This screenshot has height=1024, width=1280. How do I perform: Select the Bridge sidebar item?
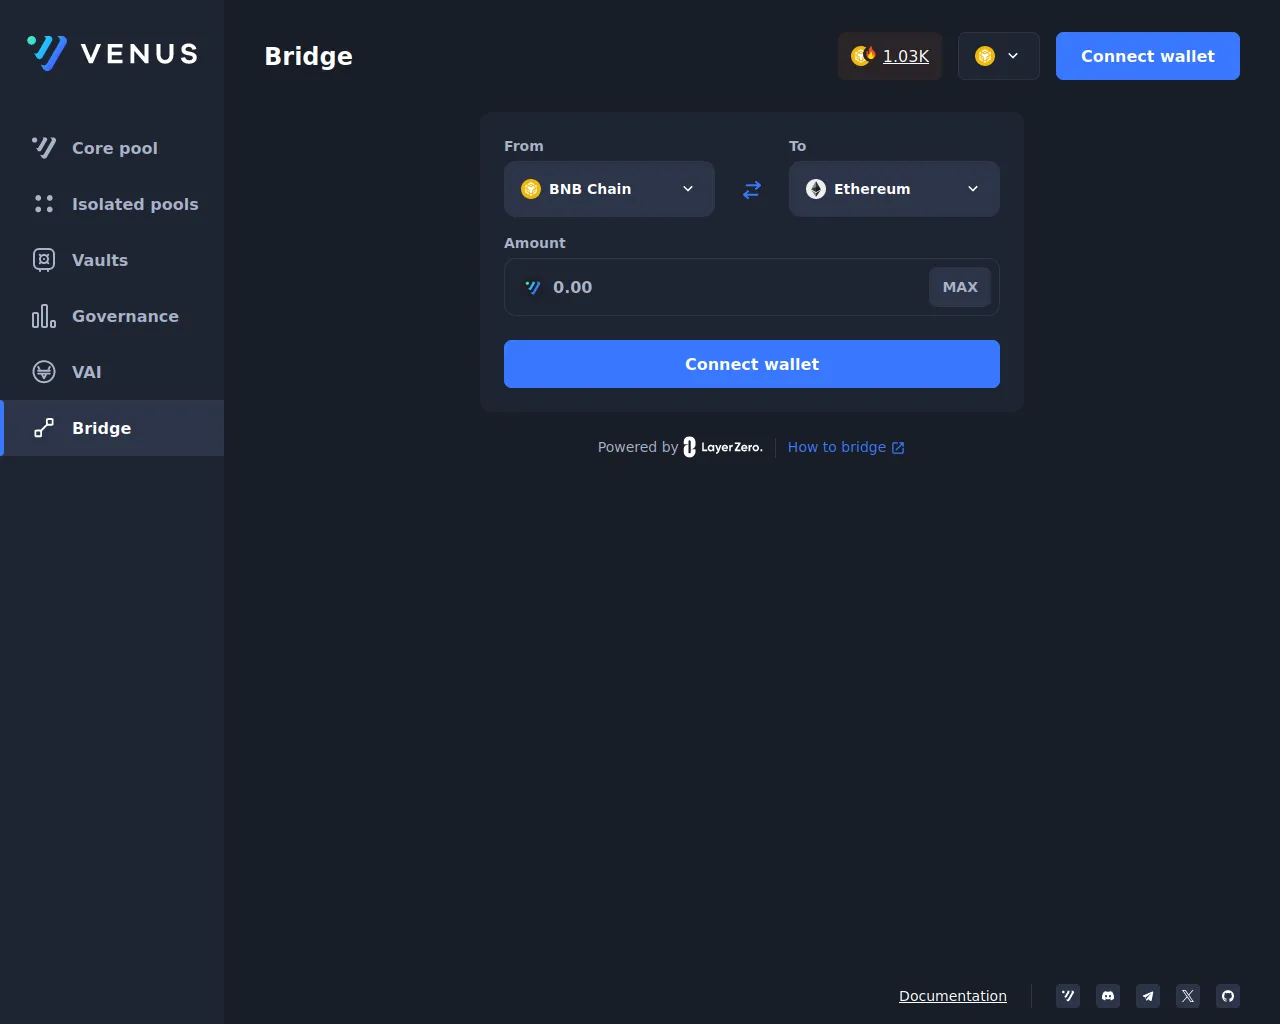112,428
